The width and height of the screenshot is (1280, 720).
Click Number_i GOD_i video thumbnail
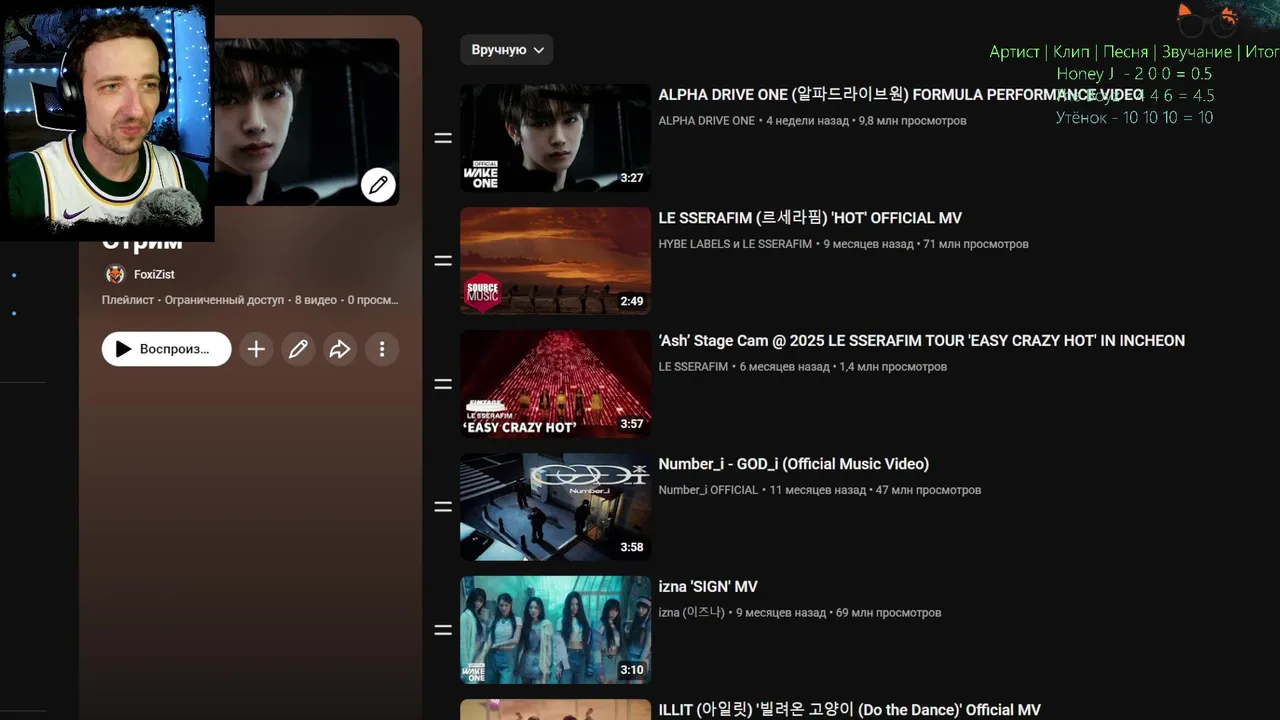coord(555,507)
